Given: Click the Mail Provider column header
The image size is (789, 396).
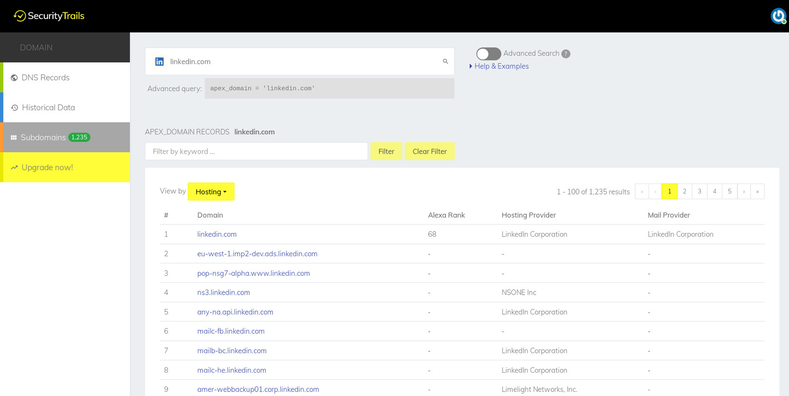Looking at the screenshot, I should [669, 215].
